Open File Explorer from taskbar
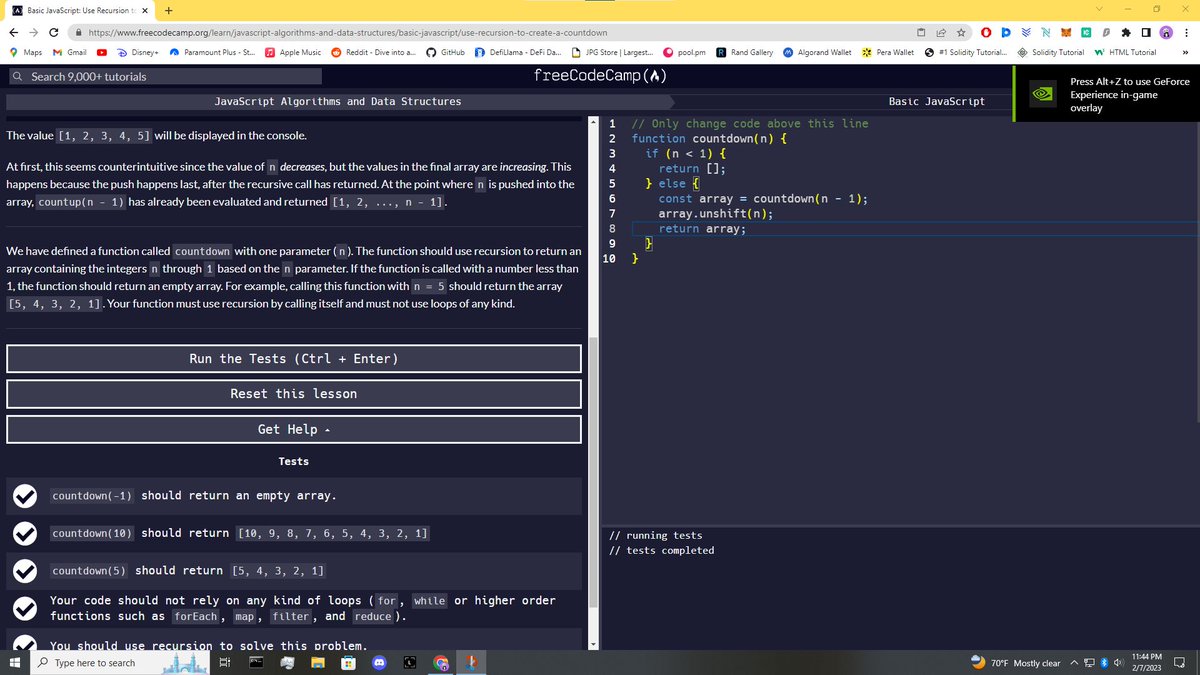Screen dimensions: 1200x675 tap(318, 663)
